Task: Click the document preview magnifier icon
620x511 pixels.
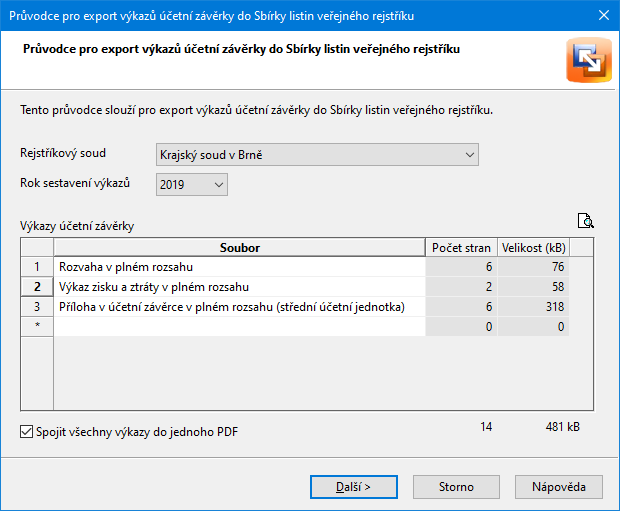Action: point(586,221)
